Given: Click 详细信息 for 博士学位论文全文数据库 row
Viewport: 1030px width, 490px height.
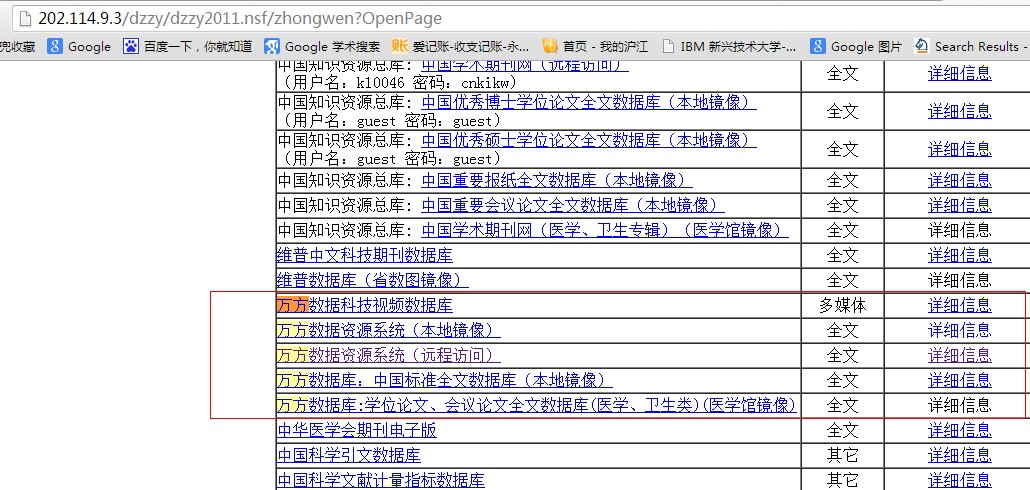Looking at the screenshot, I should [960, 112].
